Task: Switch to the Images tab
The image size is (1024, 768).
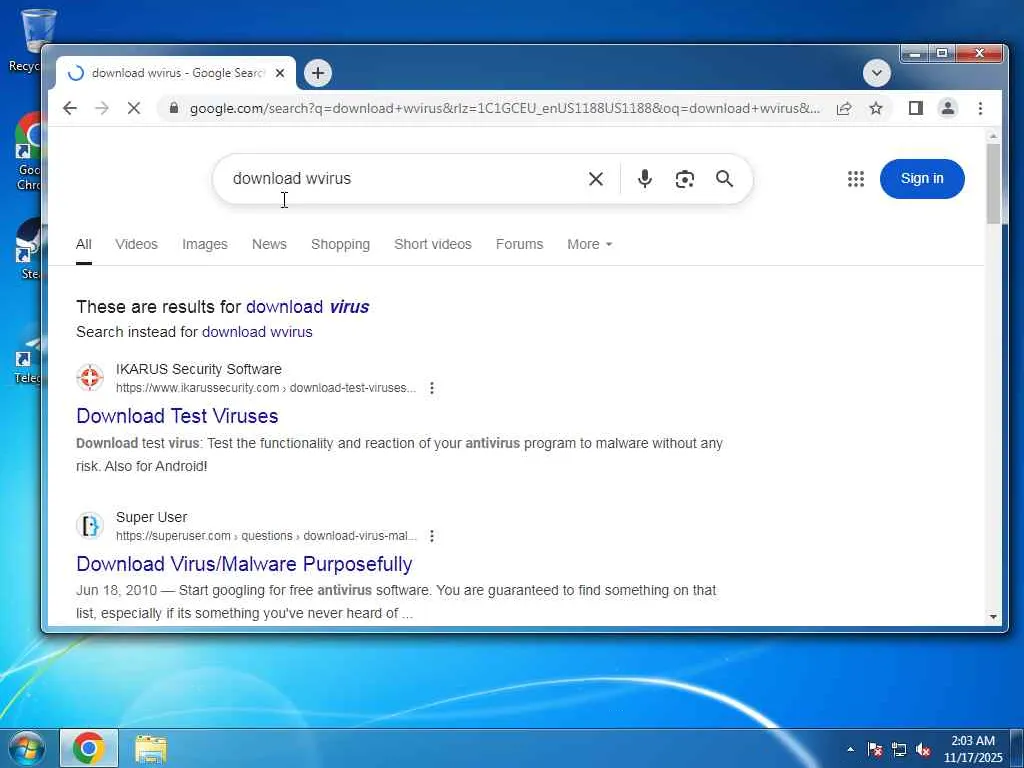Action: pyautogui.click(x=204, y=244)
